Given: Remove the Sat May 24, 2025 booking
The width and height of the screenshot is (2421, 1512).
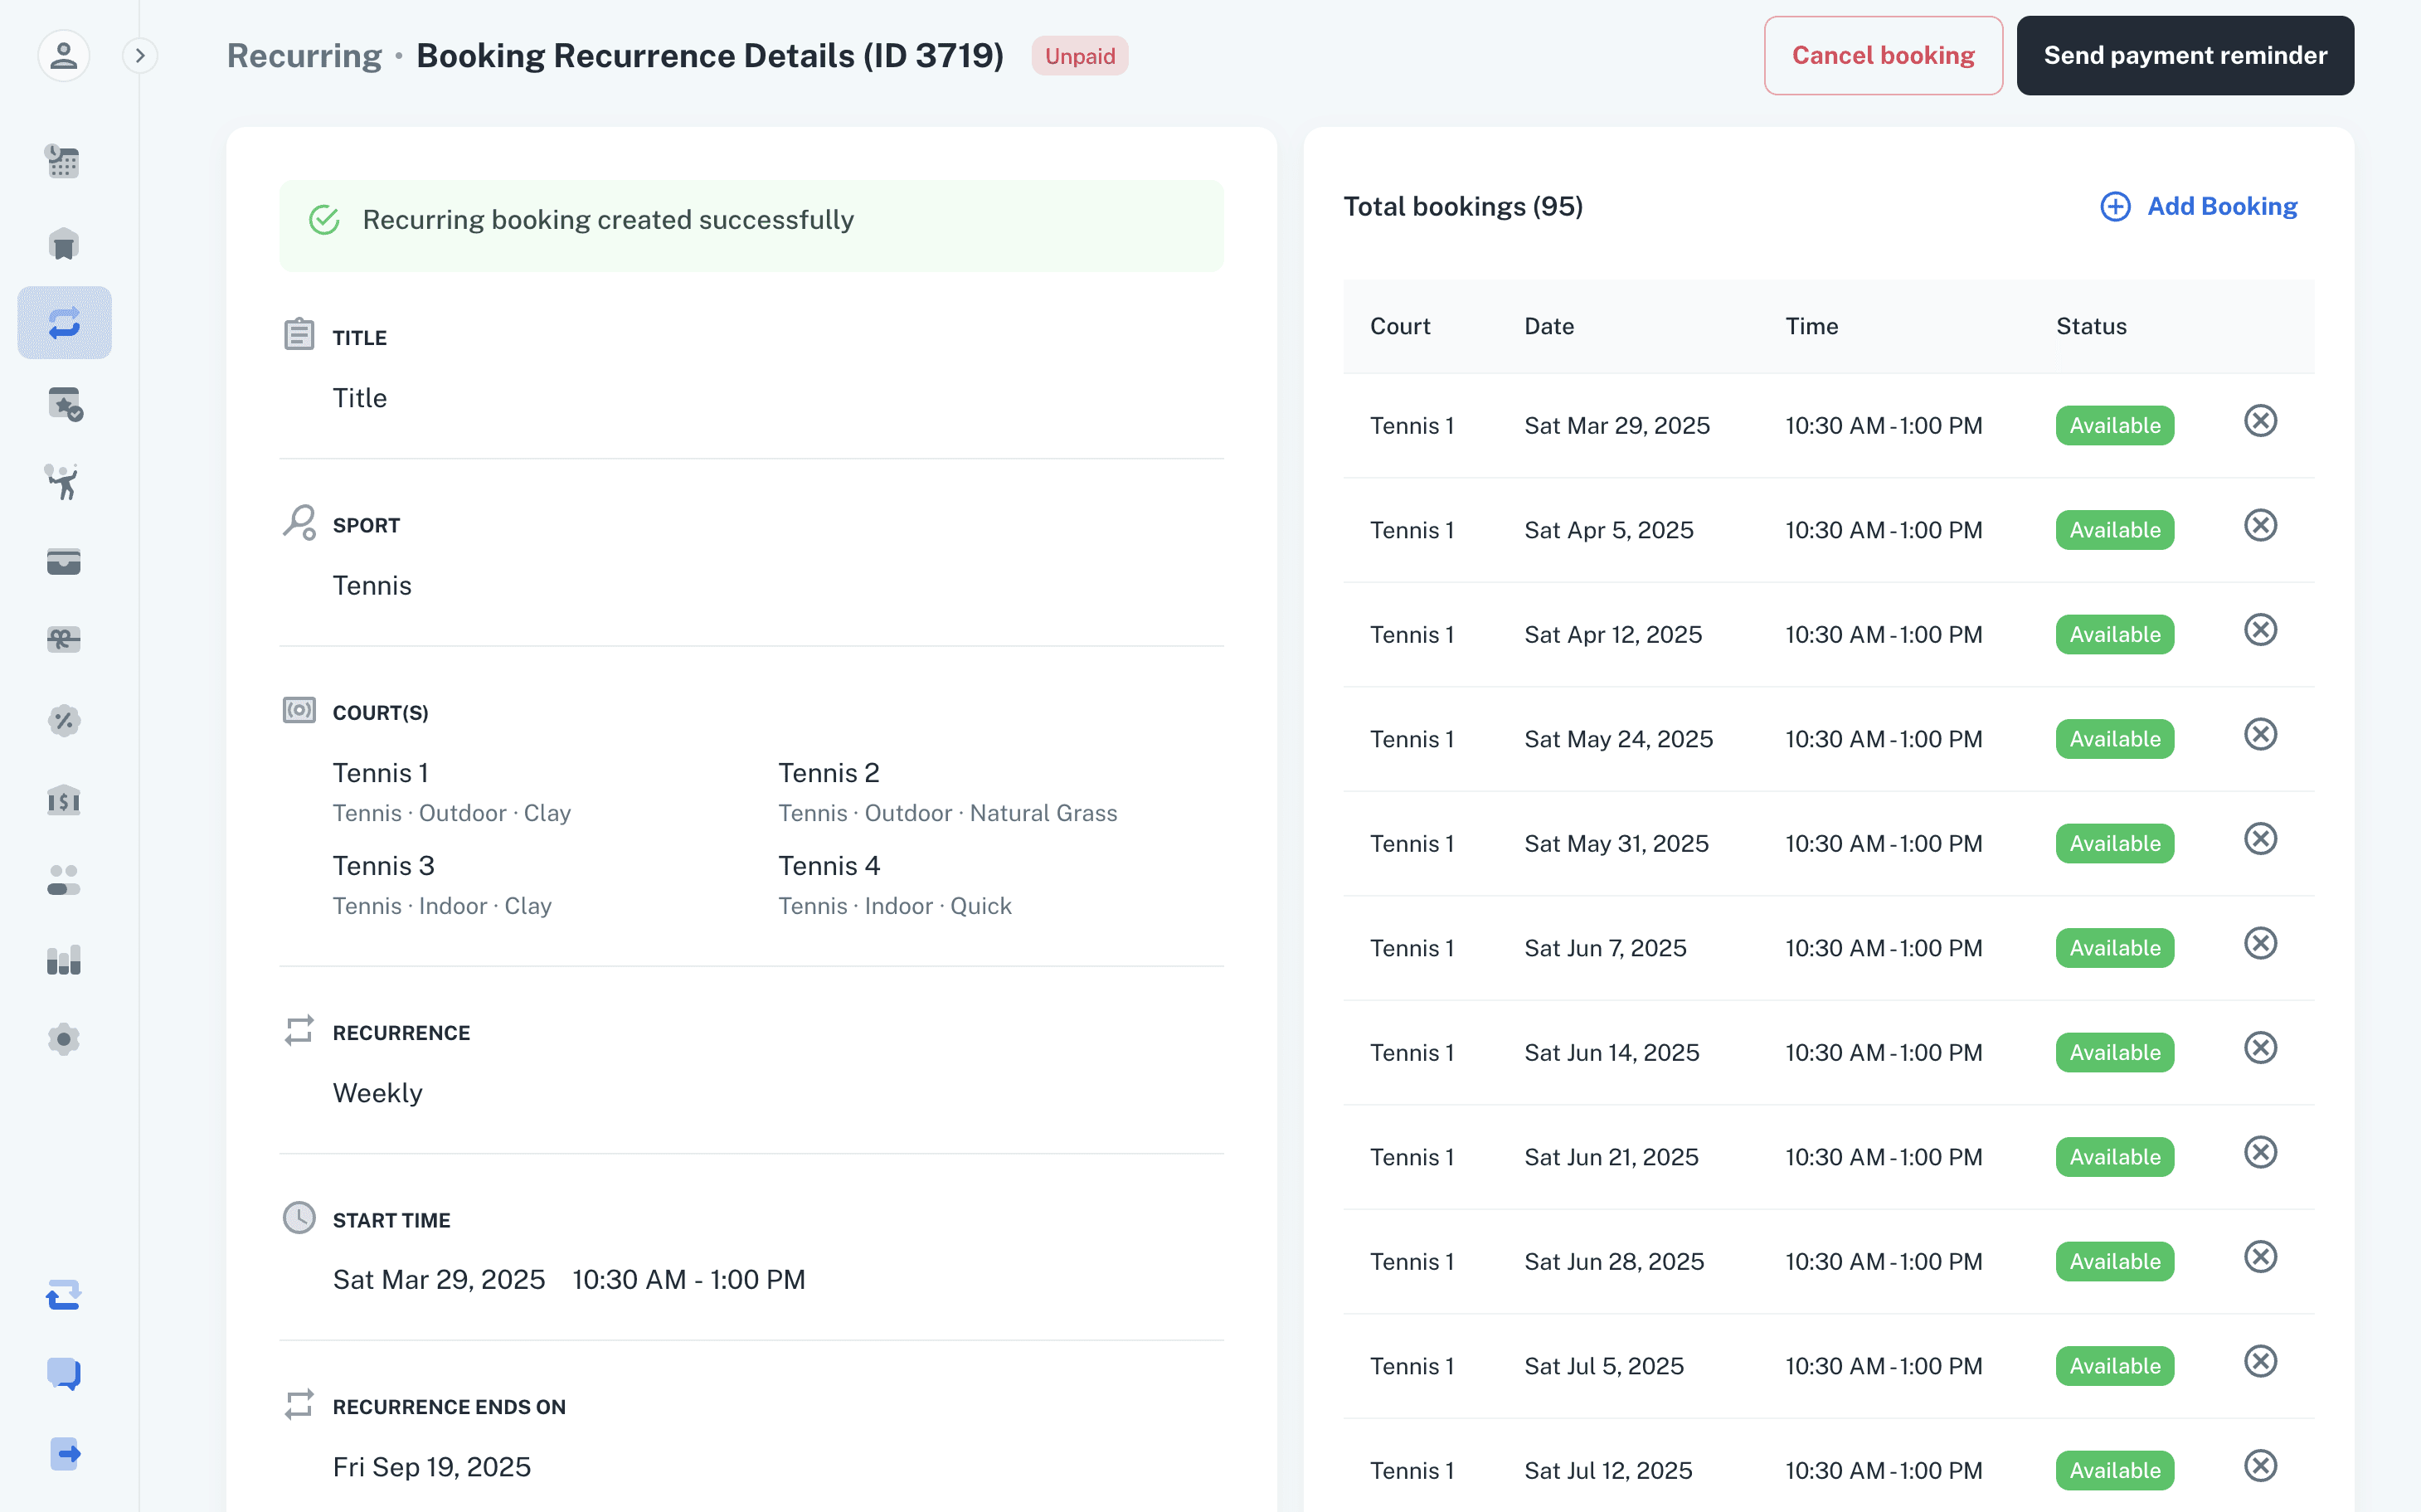Looking at the screenshot, I should click(x=2260, y=734).
